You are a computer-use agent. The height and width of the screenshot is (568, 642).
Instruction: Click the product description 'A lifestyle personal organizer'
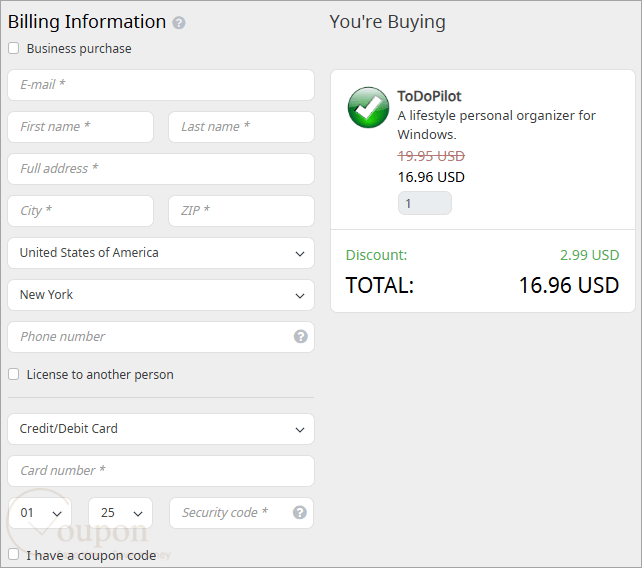(x=496, y=125)
